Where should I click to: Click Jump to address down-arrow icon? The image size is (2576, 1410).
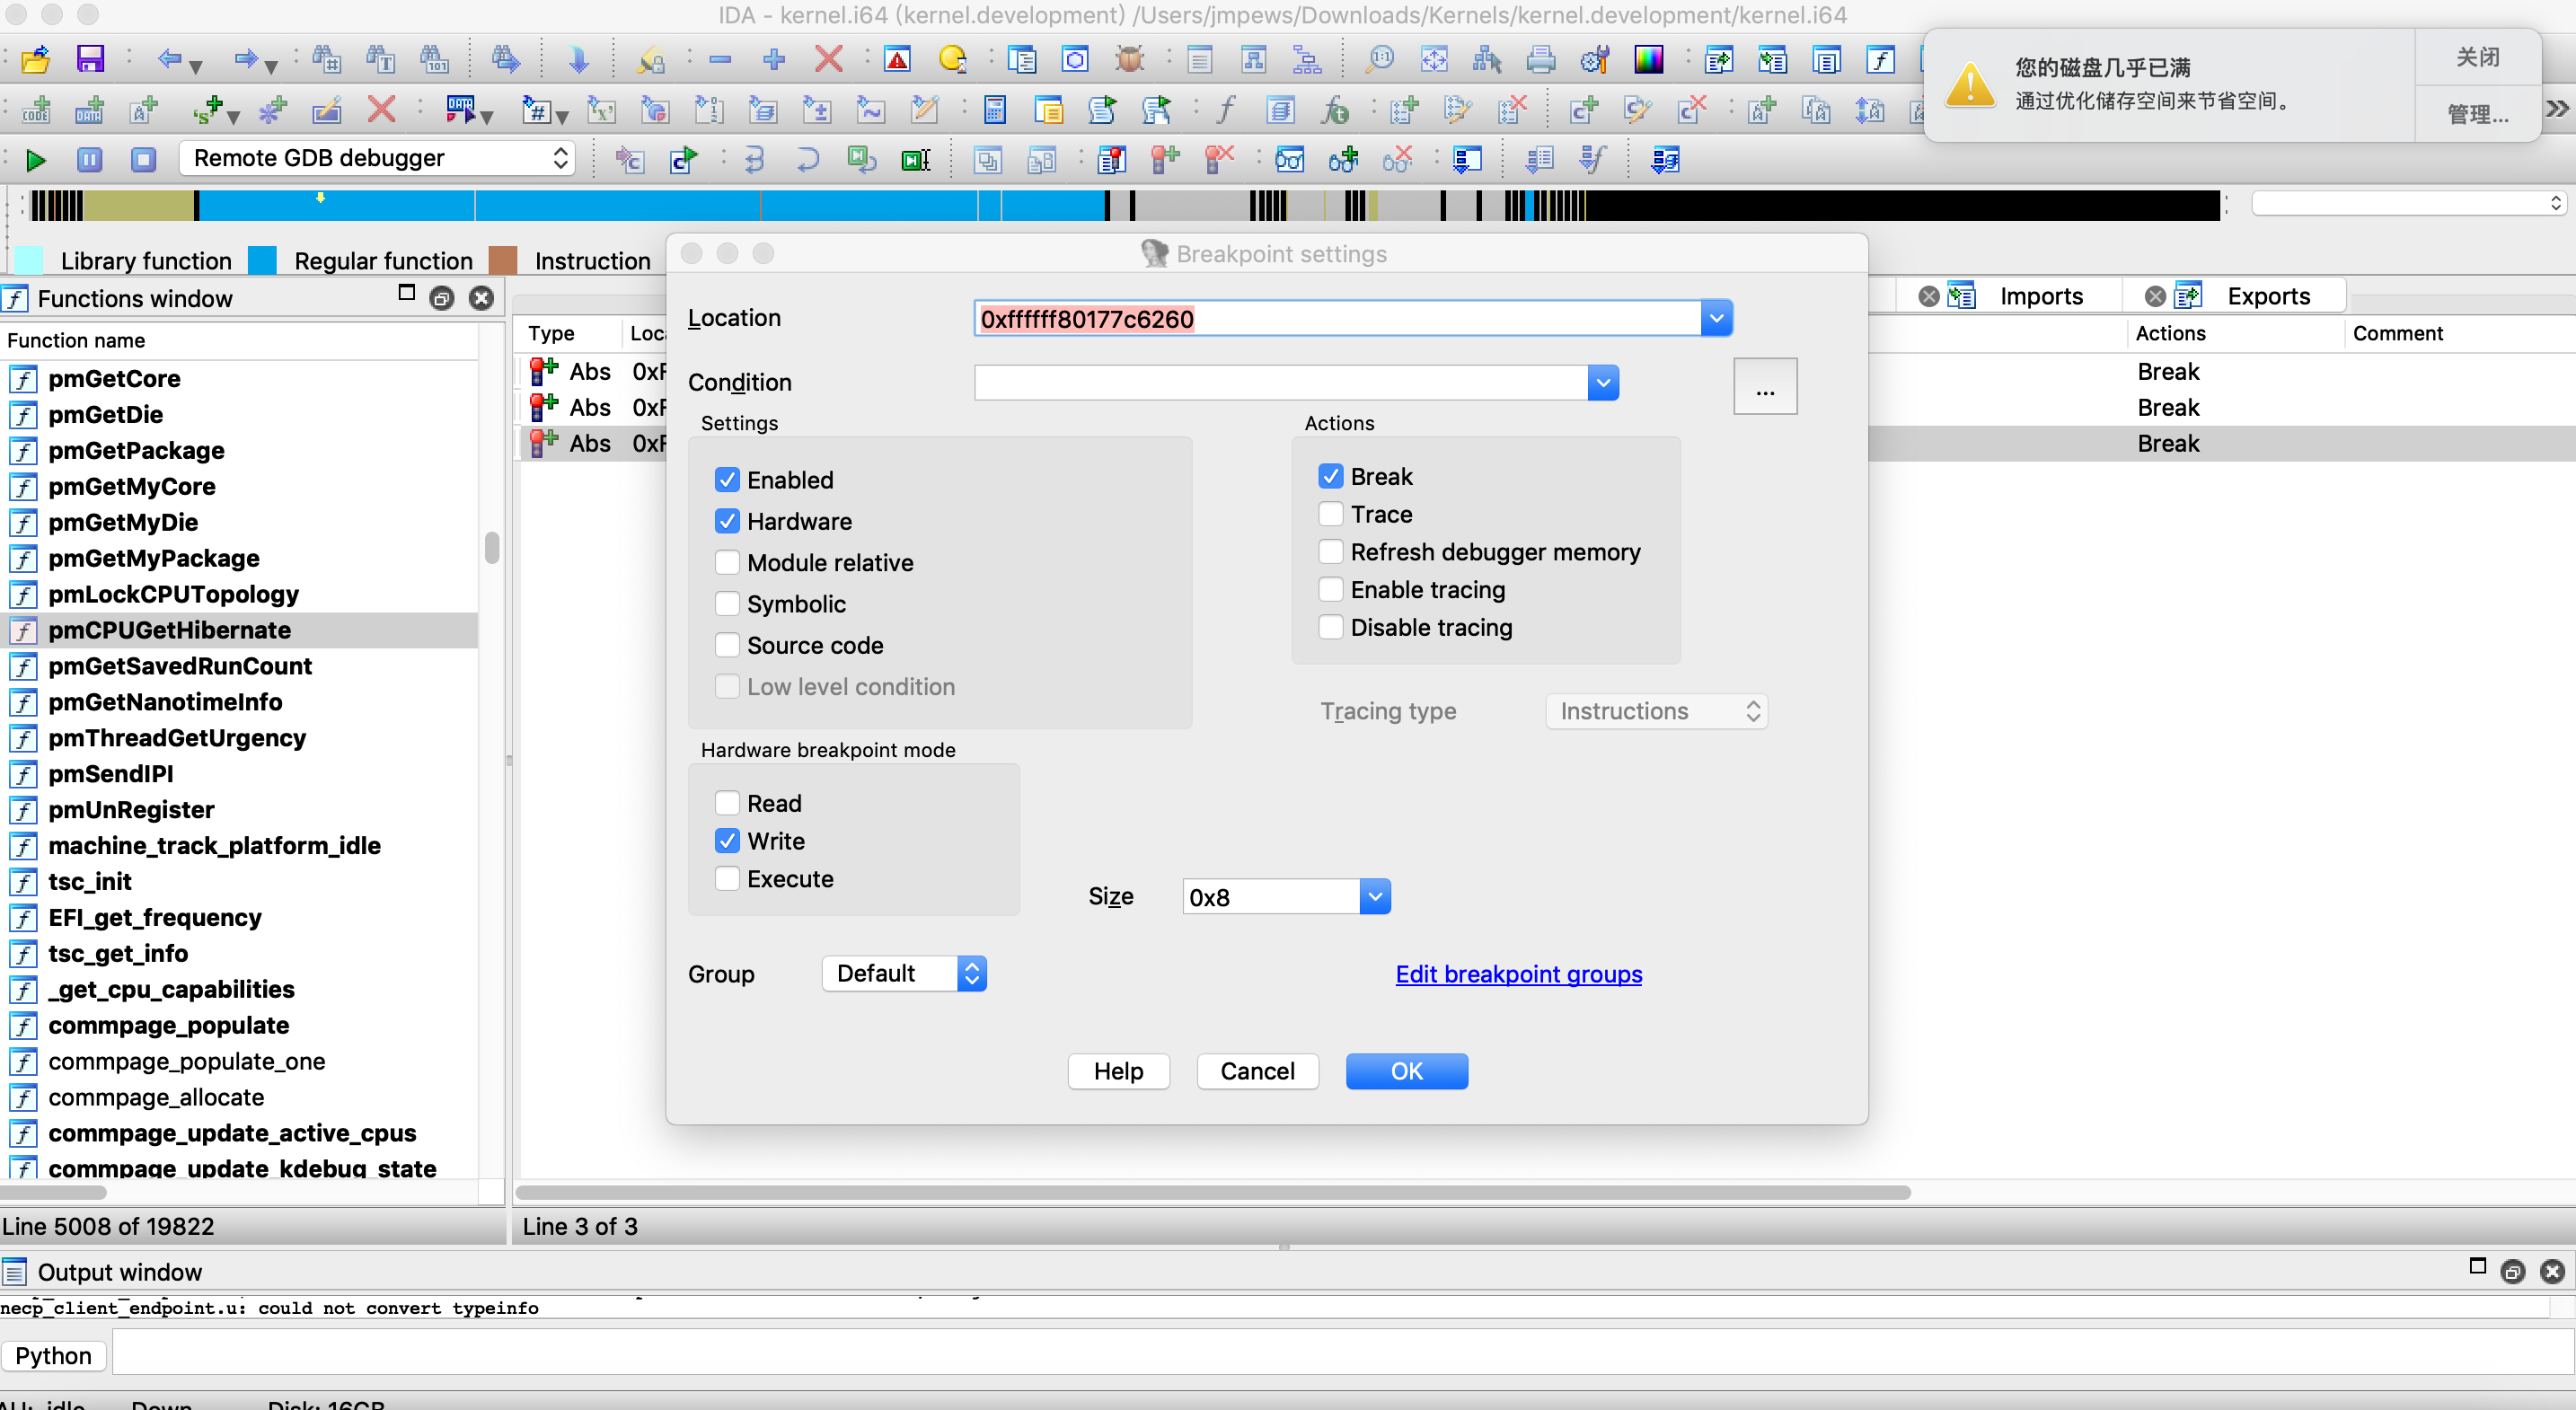tap(578, 60)
